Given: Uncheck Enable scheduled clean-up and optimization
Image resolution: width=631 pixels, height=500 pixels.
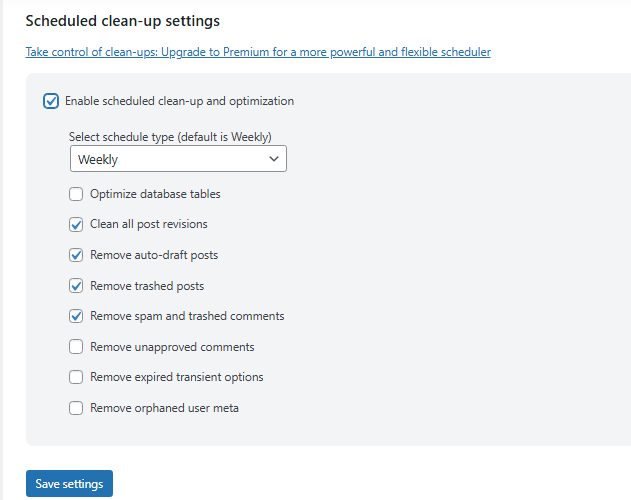Looking at the screenshot, I should 51,101.
